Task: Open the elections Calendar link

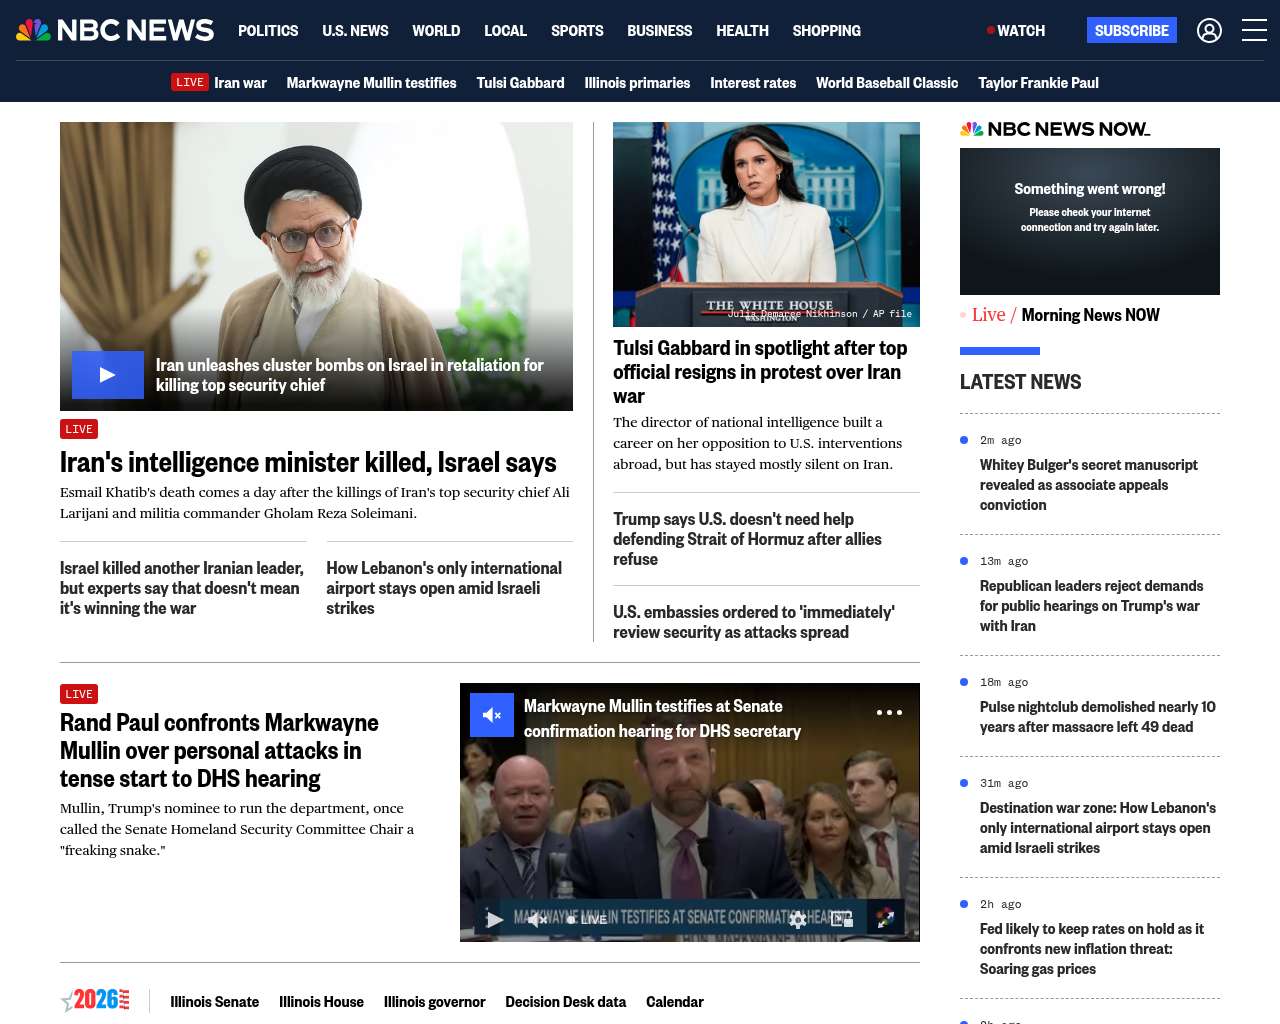Action: (x=675, y=1002)
